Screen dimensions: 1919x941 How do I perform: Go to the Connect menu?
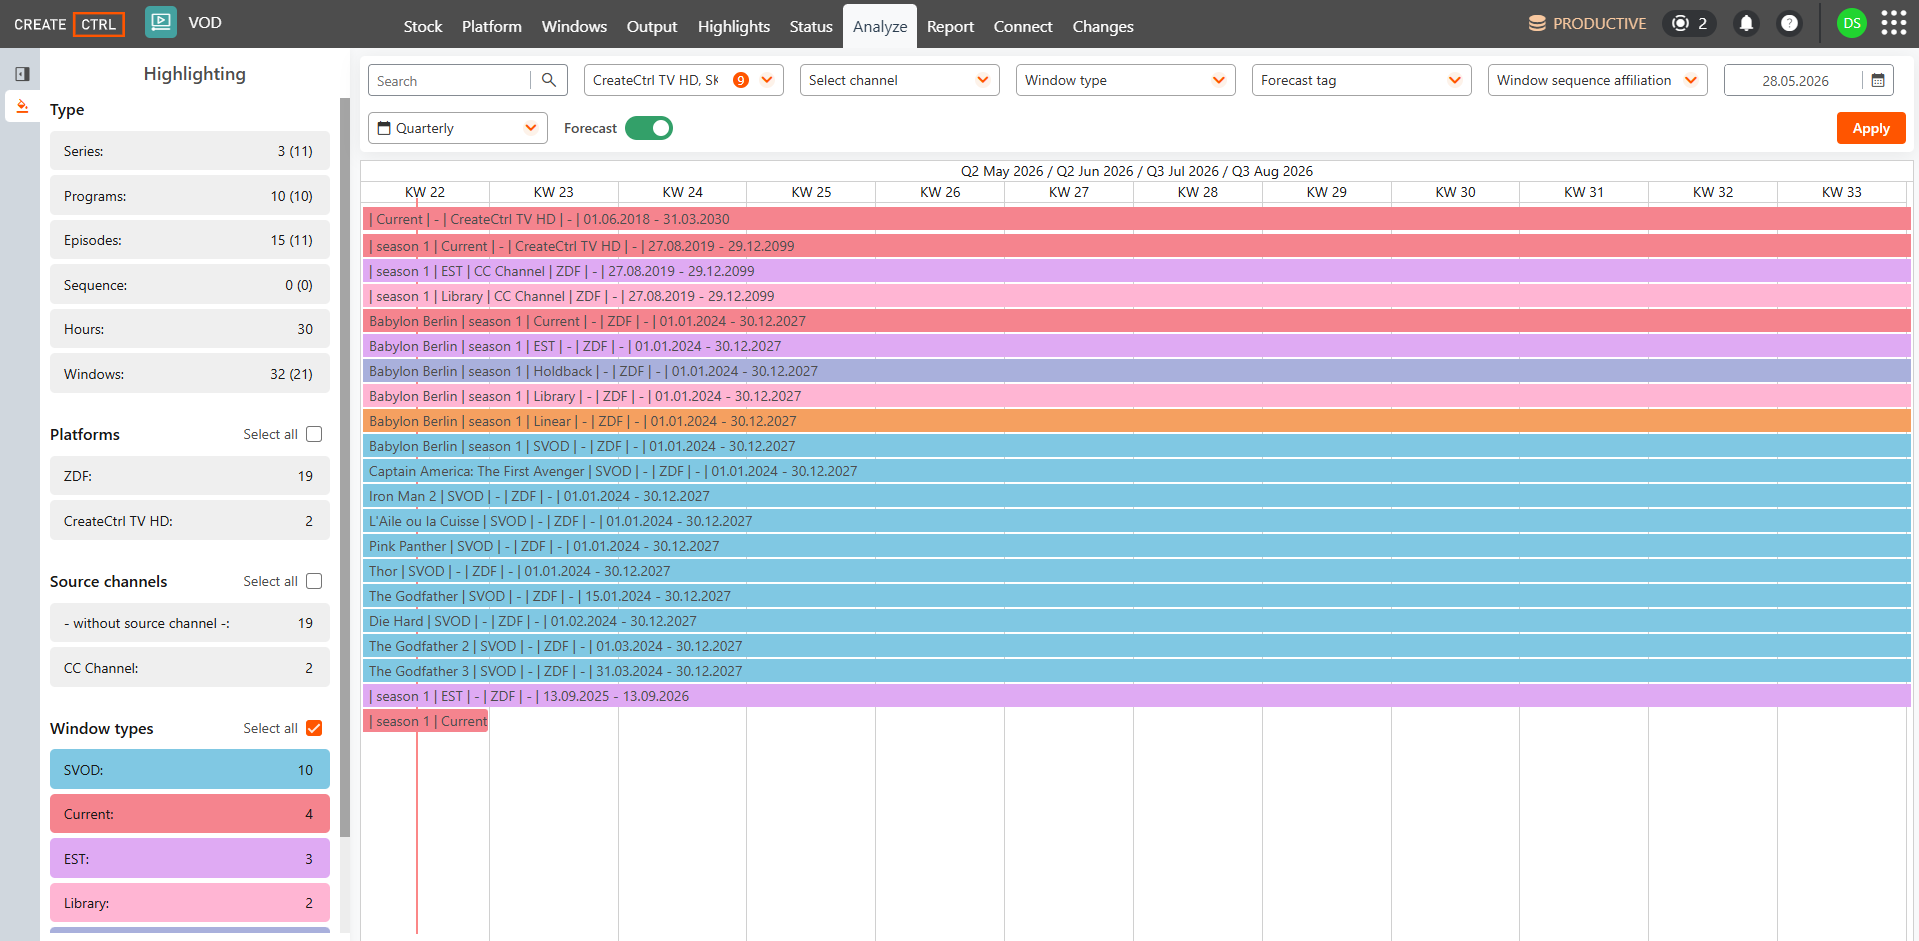point(1023,26)
